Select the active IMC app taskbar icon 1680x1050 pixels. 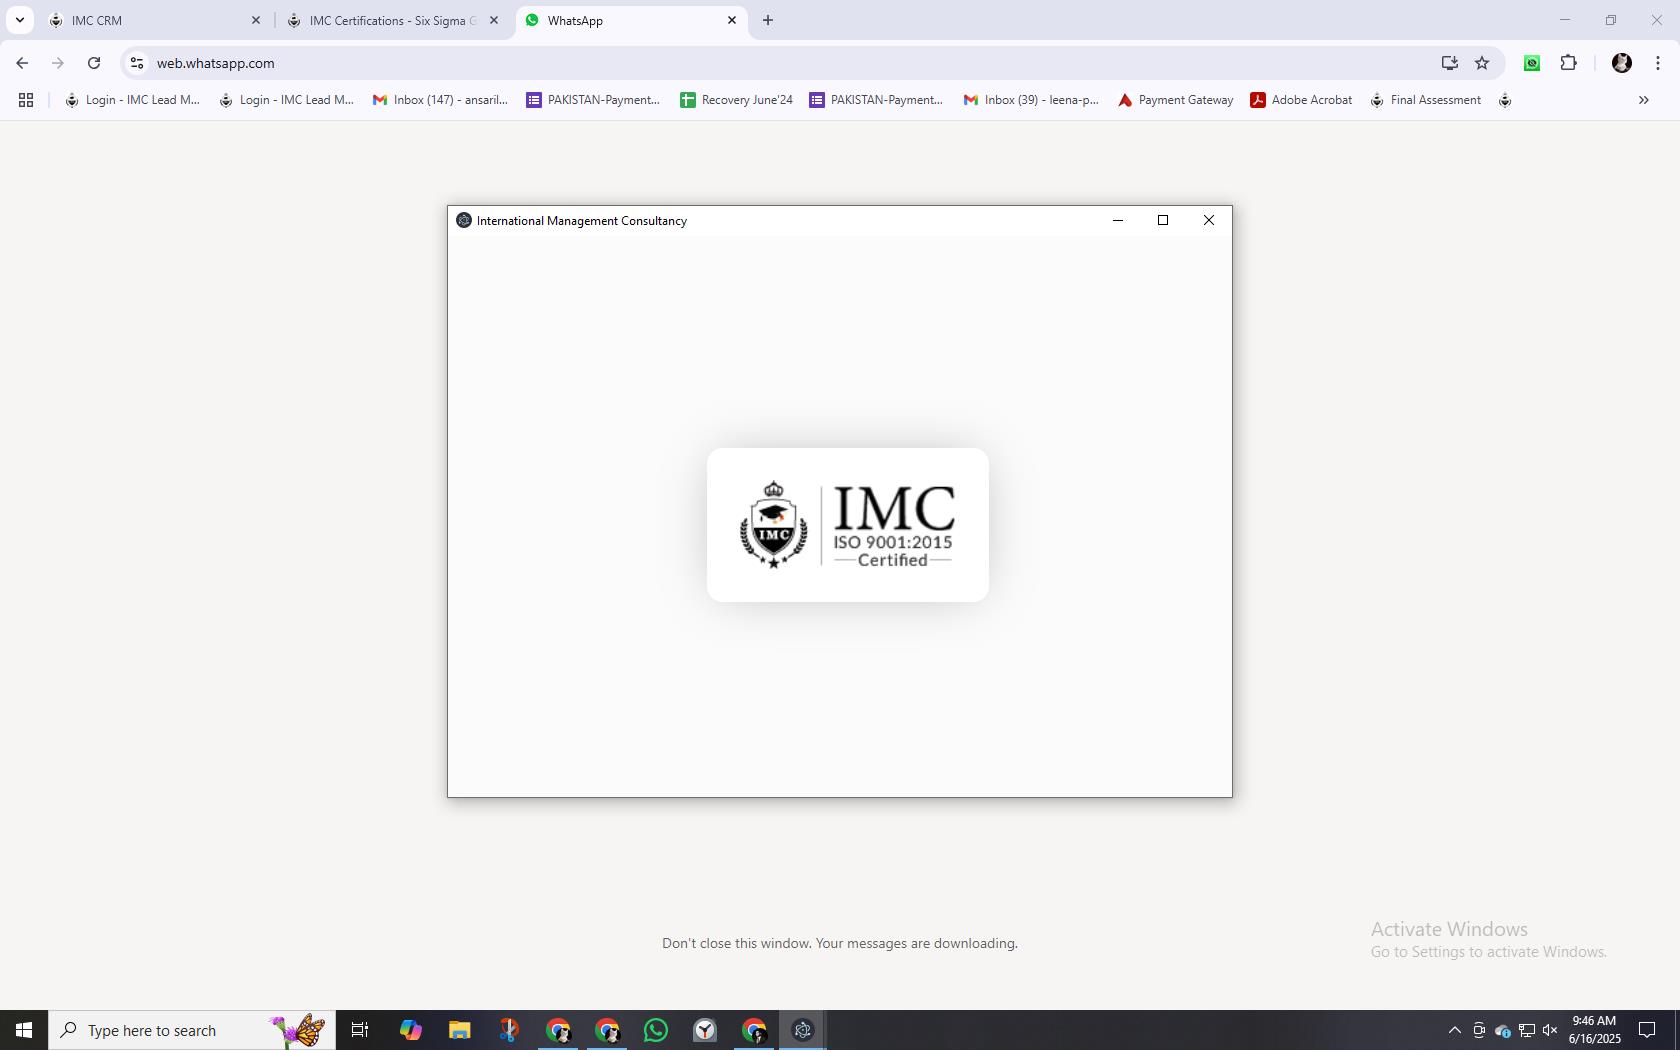pos(803,1030)
